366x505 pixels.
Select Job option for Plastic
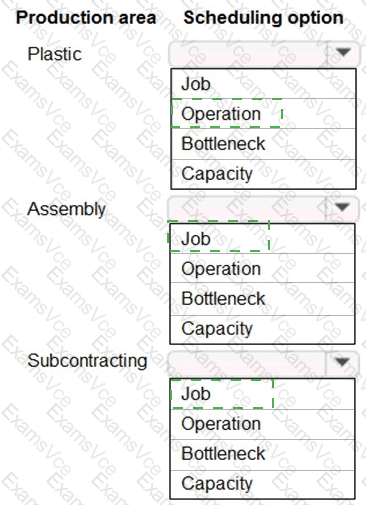click(263, 84)
